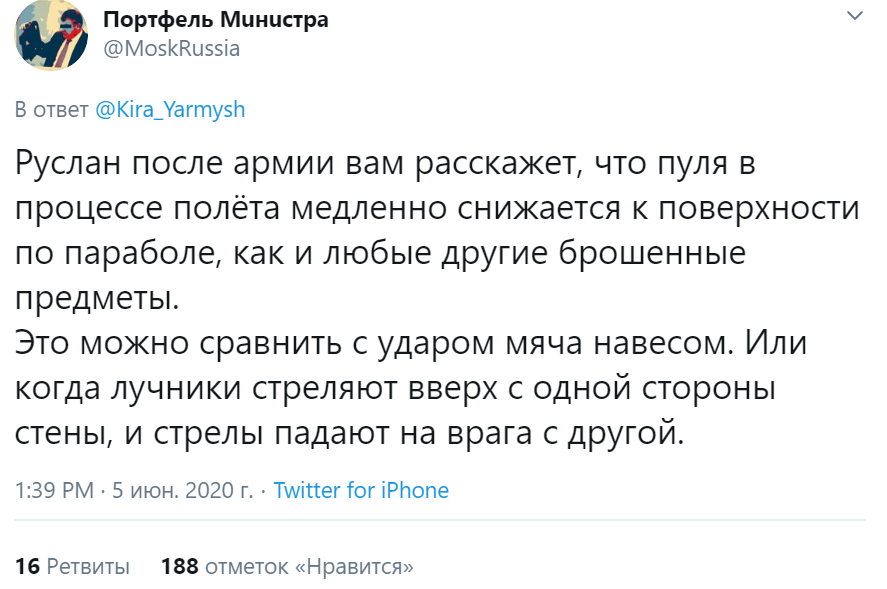Open the @Kira_Yarmysh mention link

170,110
